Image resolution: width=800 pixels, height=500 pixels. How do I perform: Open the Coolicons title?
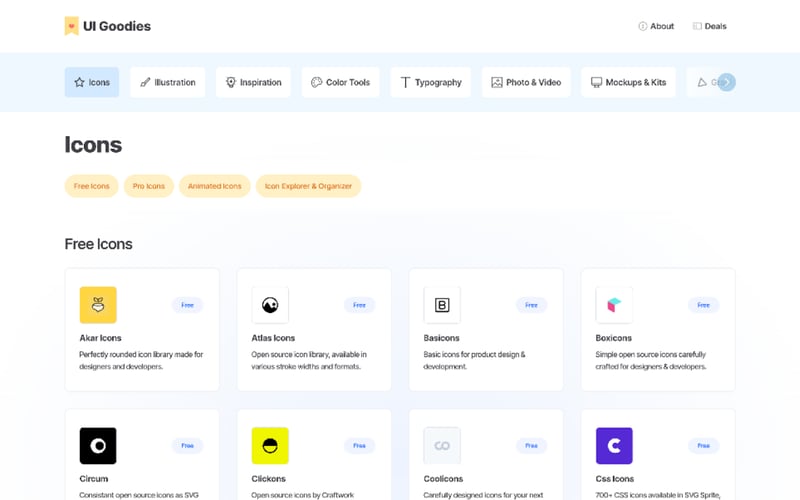(443, 479)
